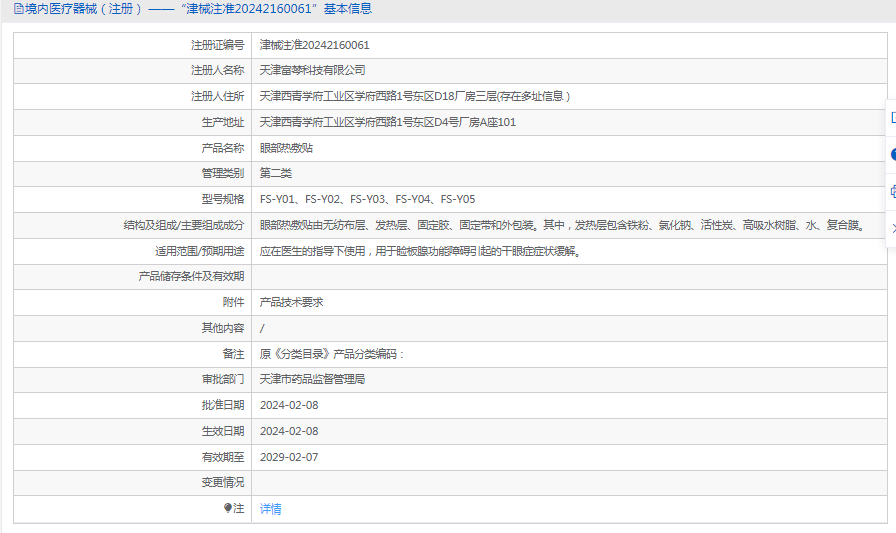Click the marker icon beside the 注 label
Screen dimensions: 896x533
pyautogui.click(x=228, y=509)
